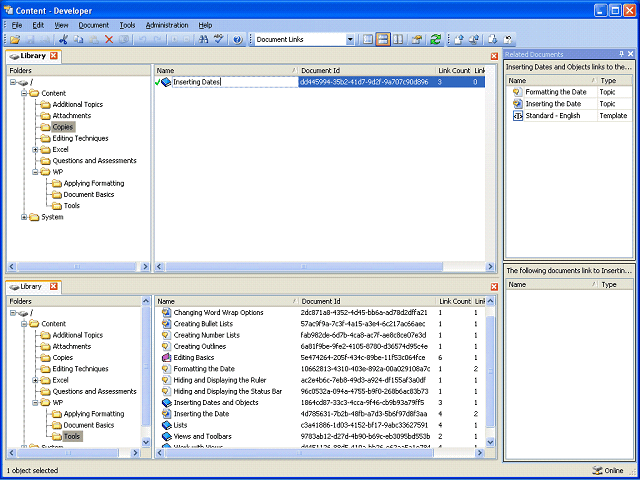Click the bottom document list vertical scrollbar
Viewport: 640px width, 480px height.
[x=491, y=371]
